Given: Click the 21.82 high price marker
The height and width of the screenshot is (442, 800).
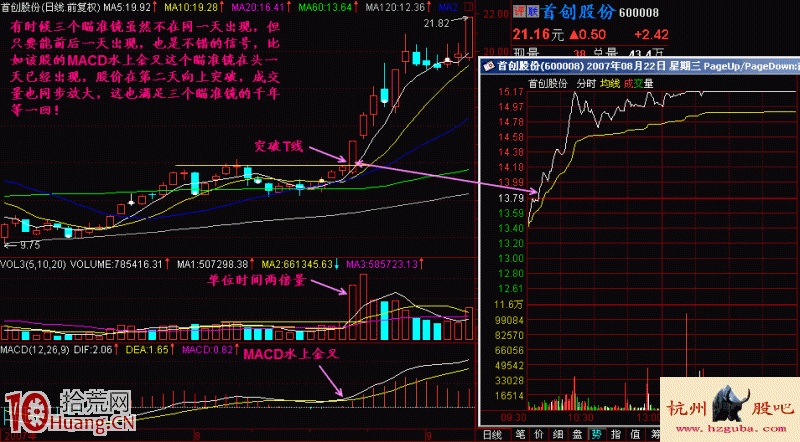Looking at the screenshot, I should pyautogui.click(x=436, y=23).
